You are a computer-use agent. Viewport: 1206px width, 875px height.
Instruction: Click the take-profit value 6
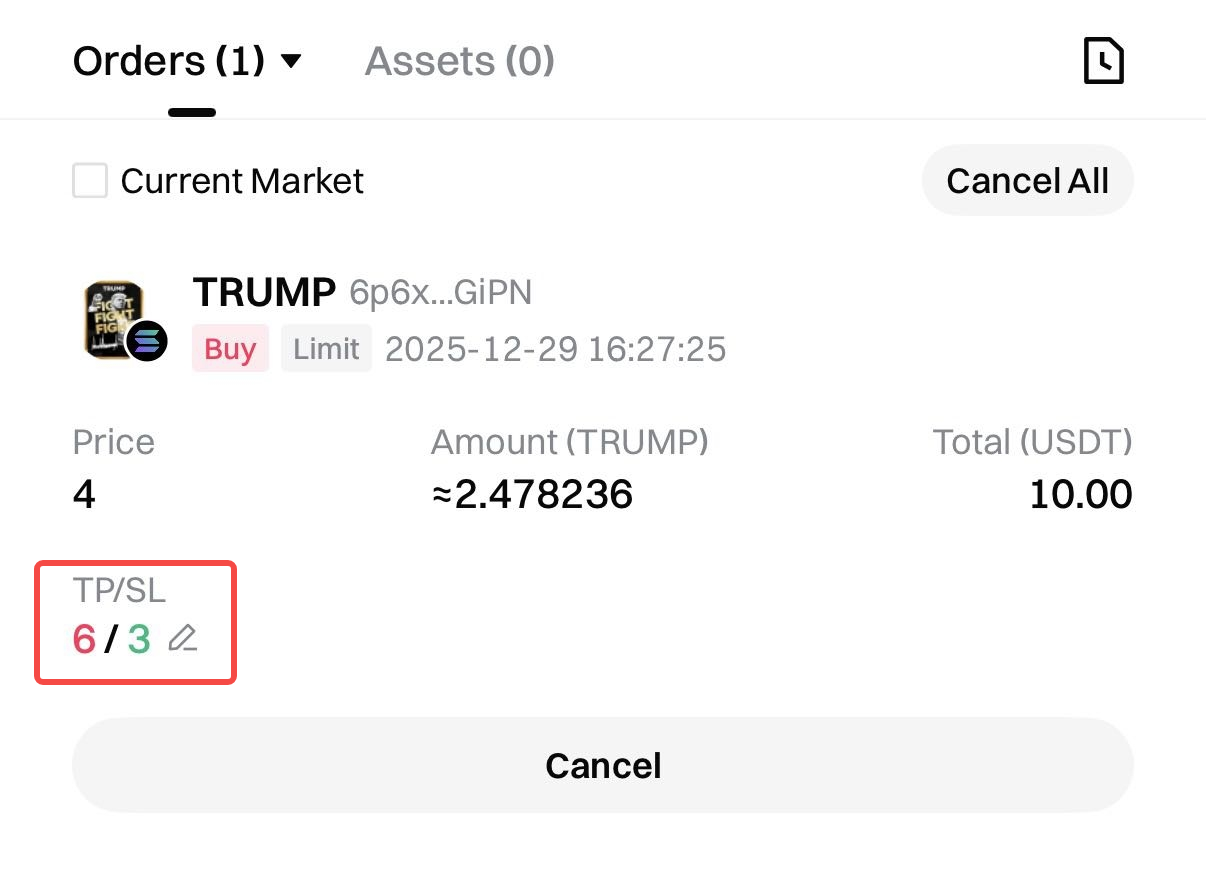tap(84, 639)
